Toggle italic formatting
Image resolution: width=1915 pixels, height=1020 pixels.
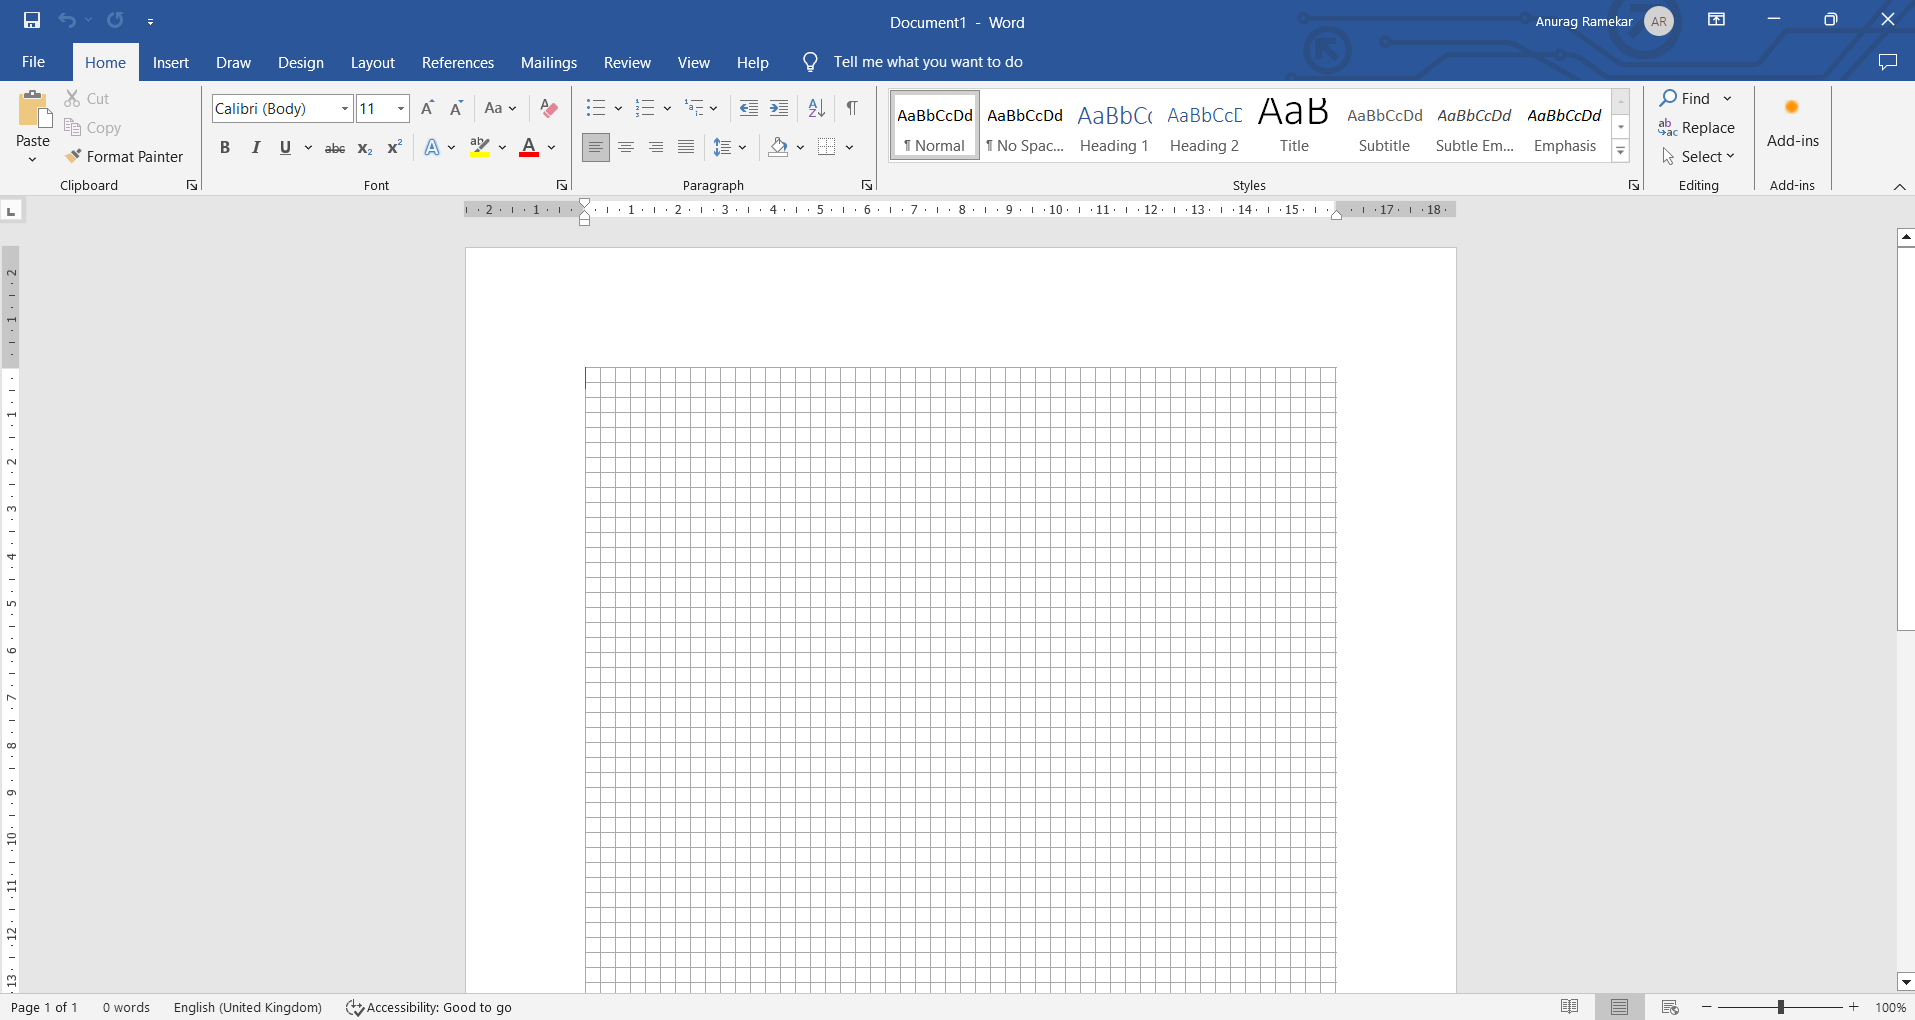[256, 148]
